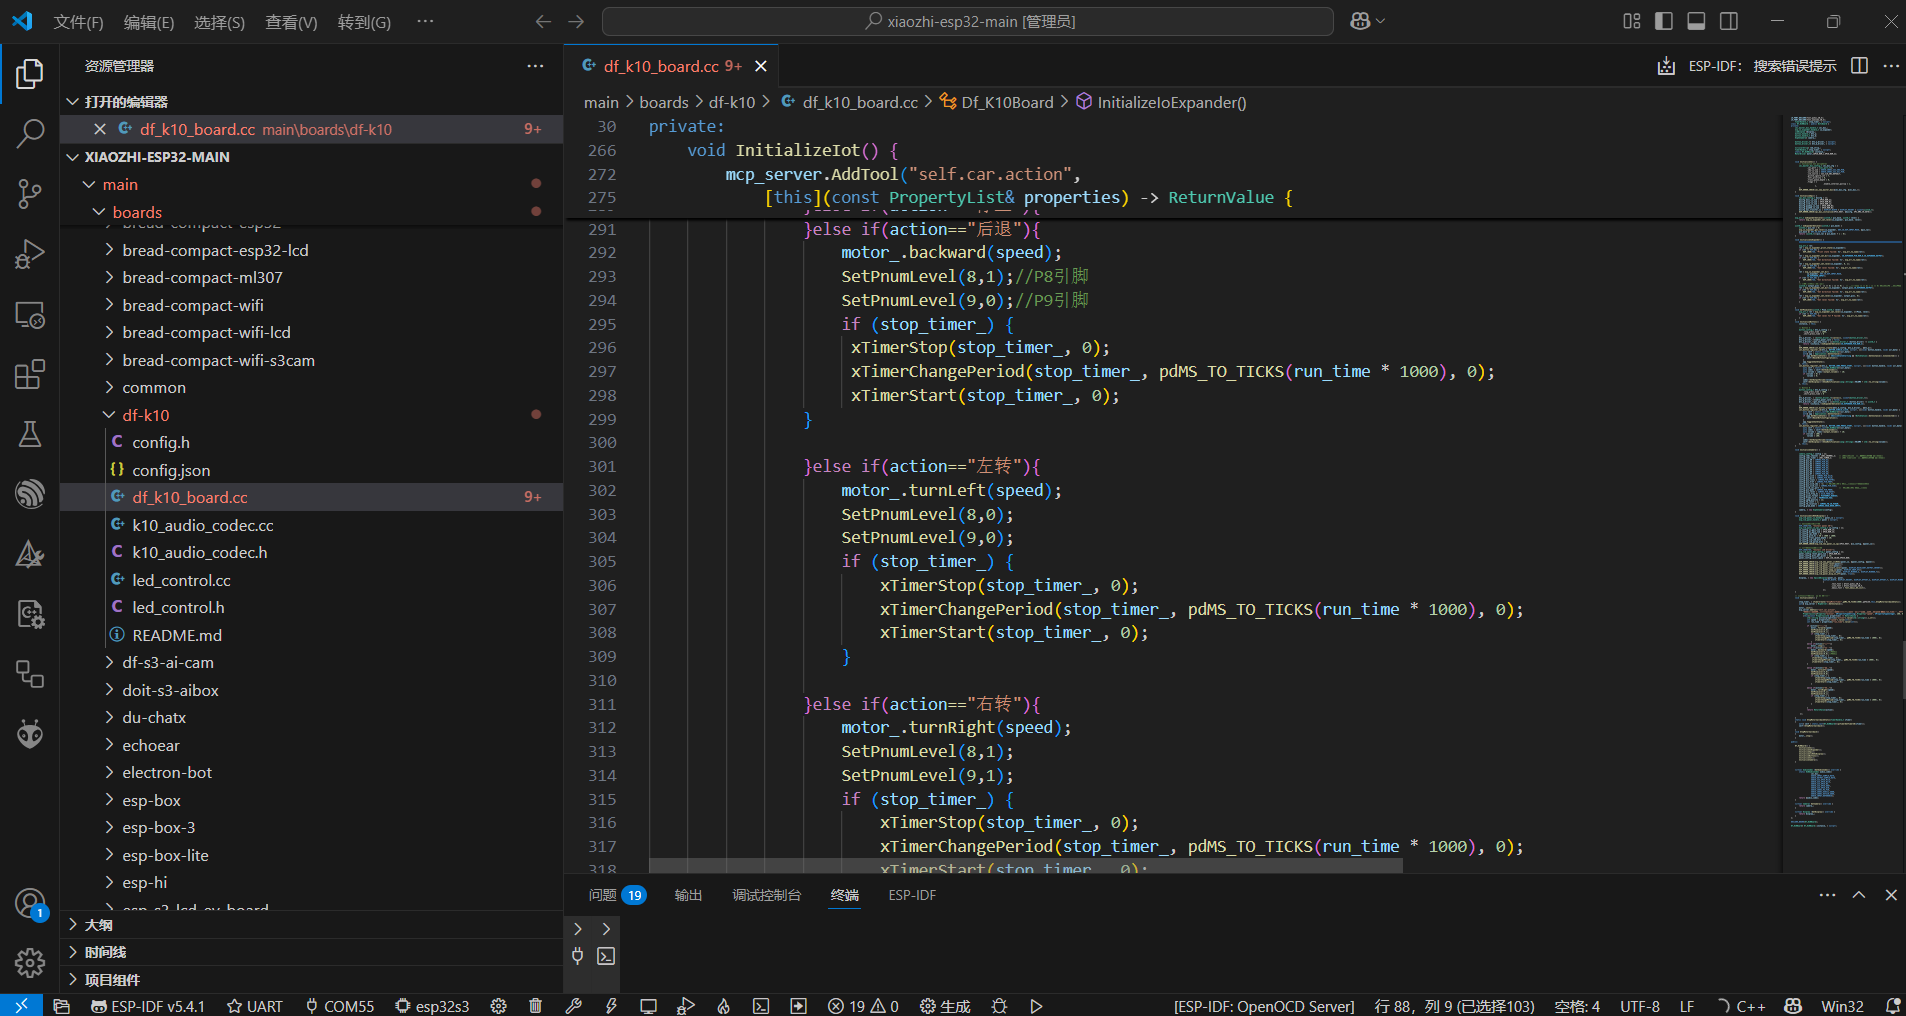Expand the esp-box folder
The image size is (1906, 1016).
(151, 800)
